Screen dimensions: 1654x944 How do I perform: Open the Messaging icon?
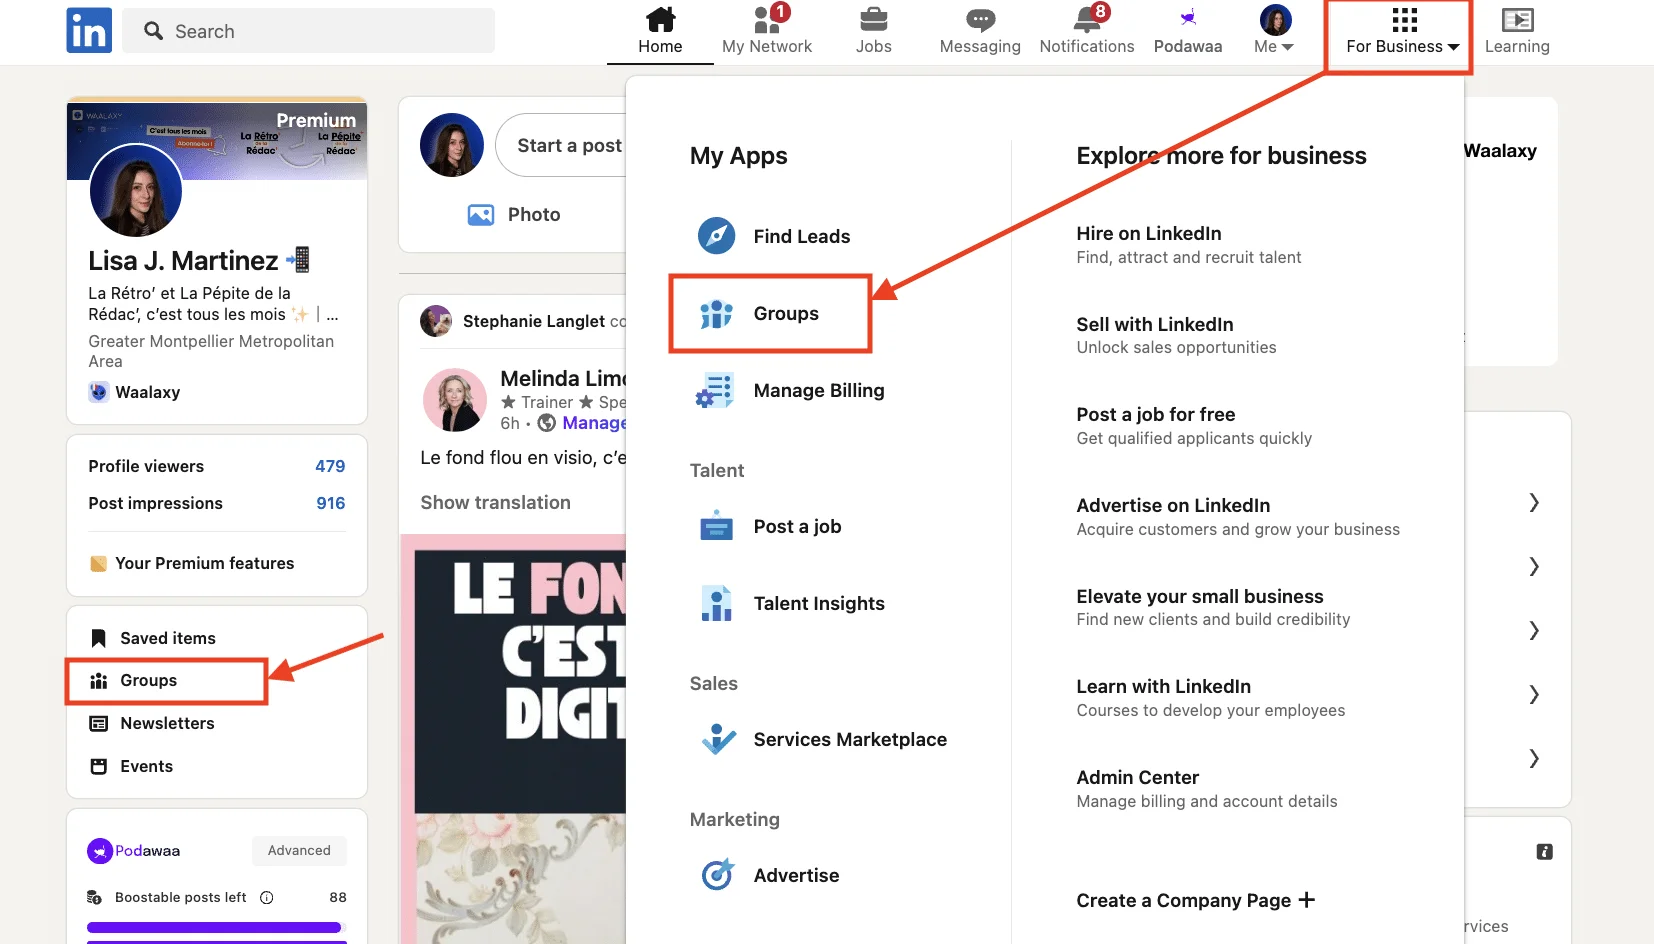pos(980,31)
